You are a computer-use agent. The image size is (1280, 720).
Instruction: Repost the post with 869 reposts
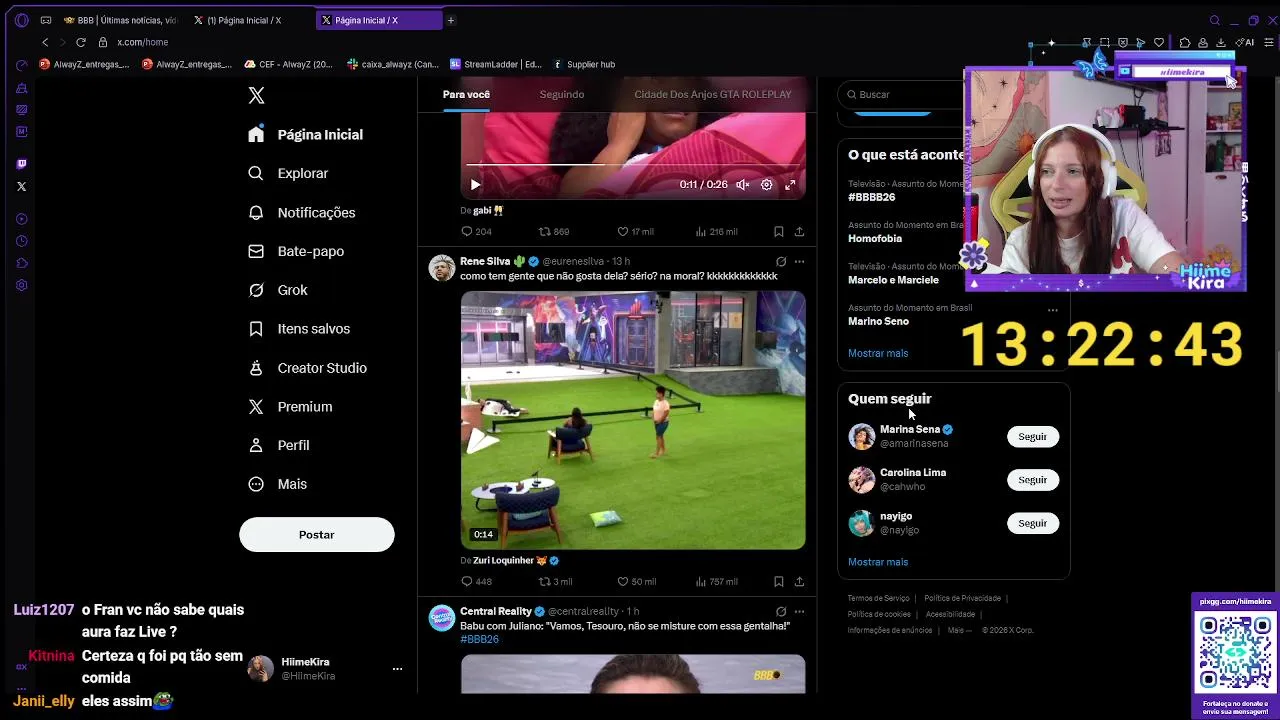[553, 231]
